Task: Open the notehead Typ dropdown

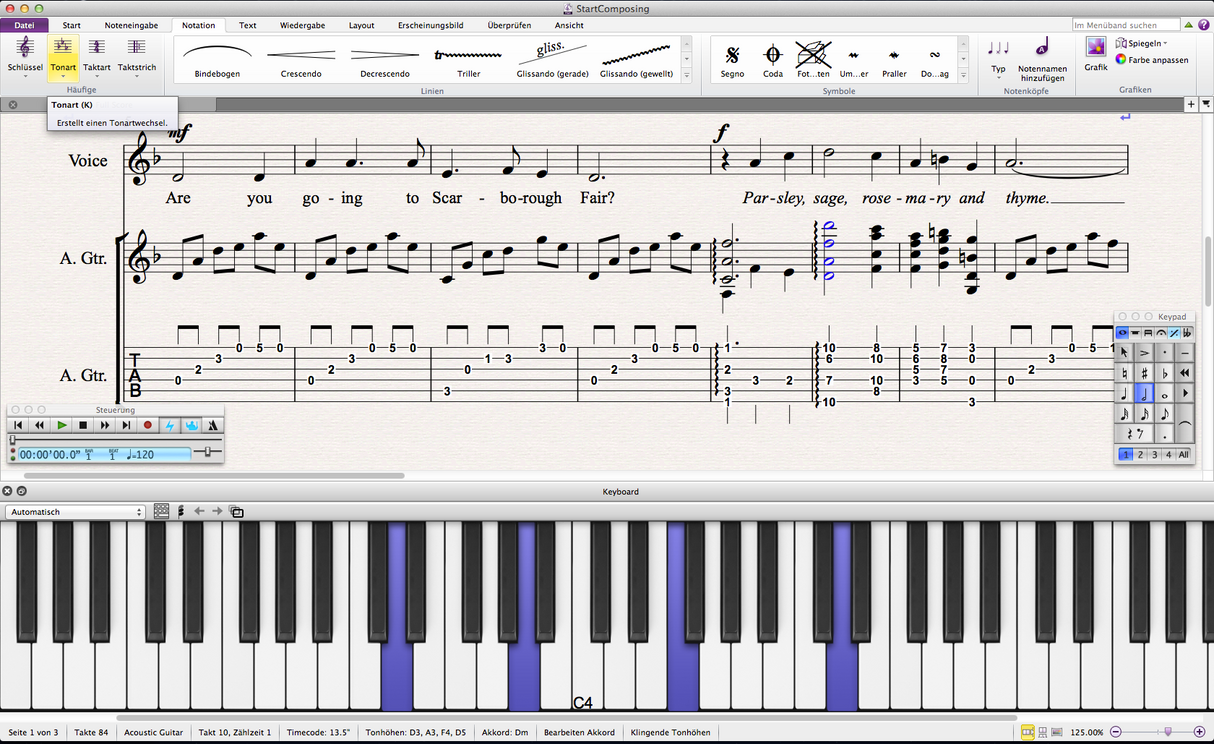Action: click(x=998, y=57)
